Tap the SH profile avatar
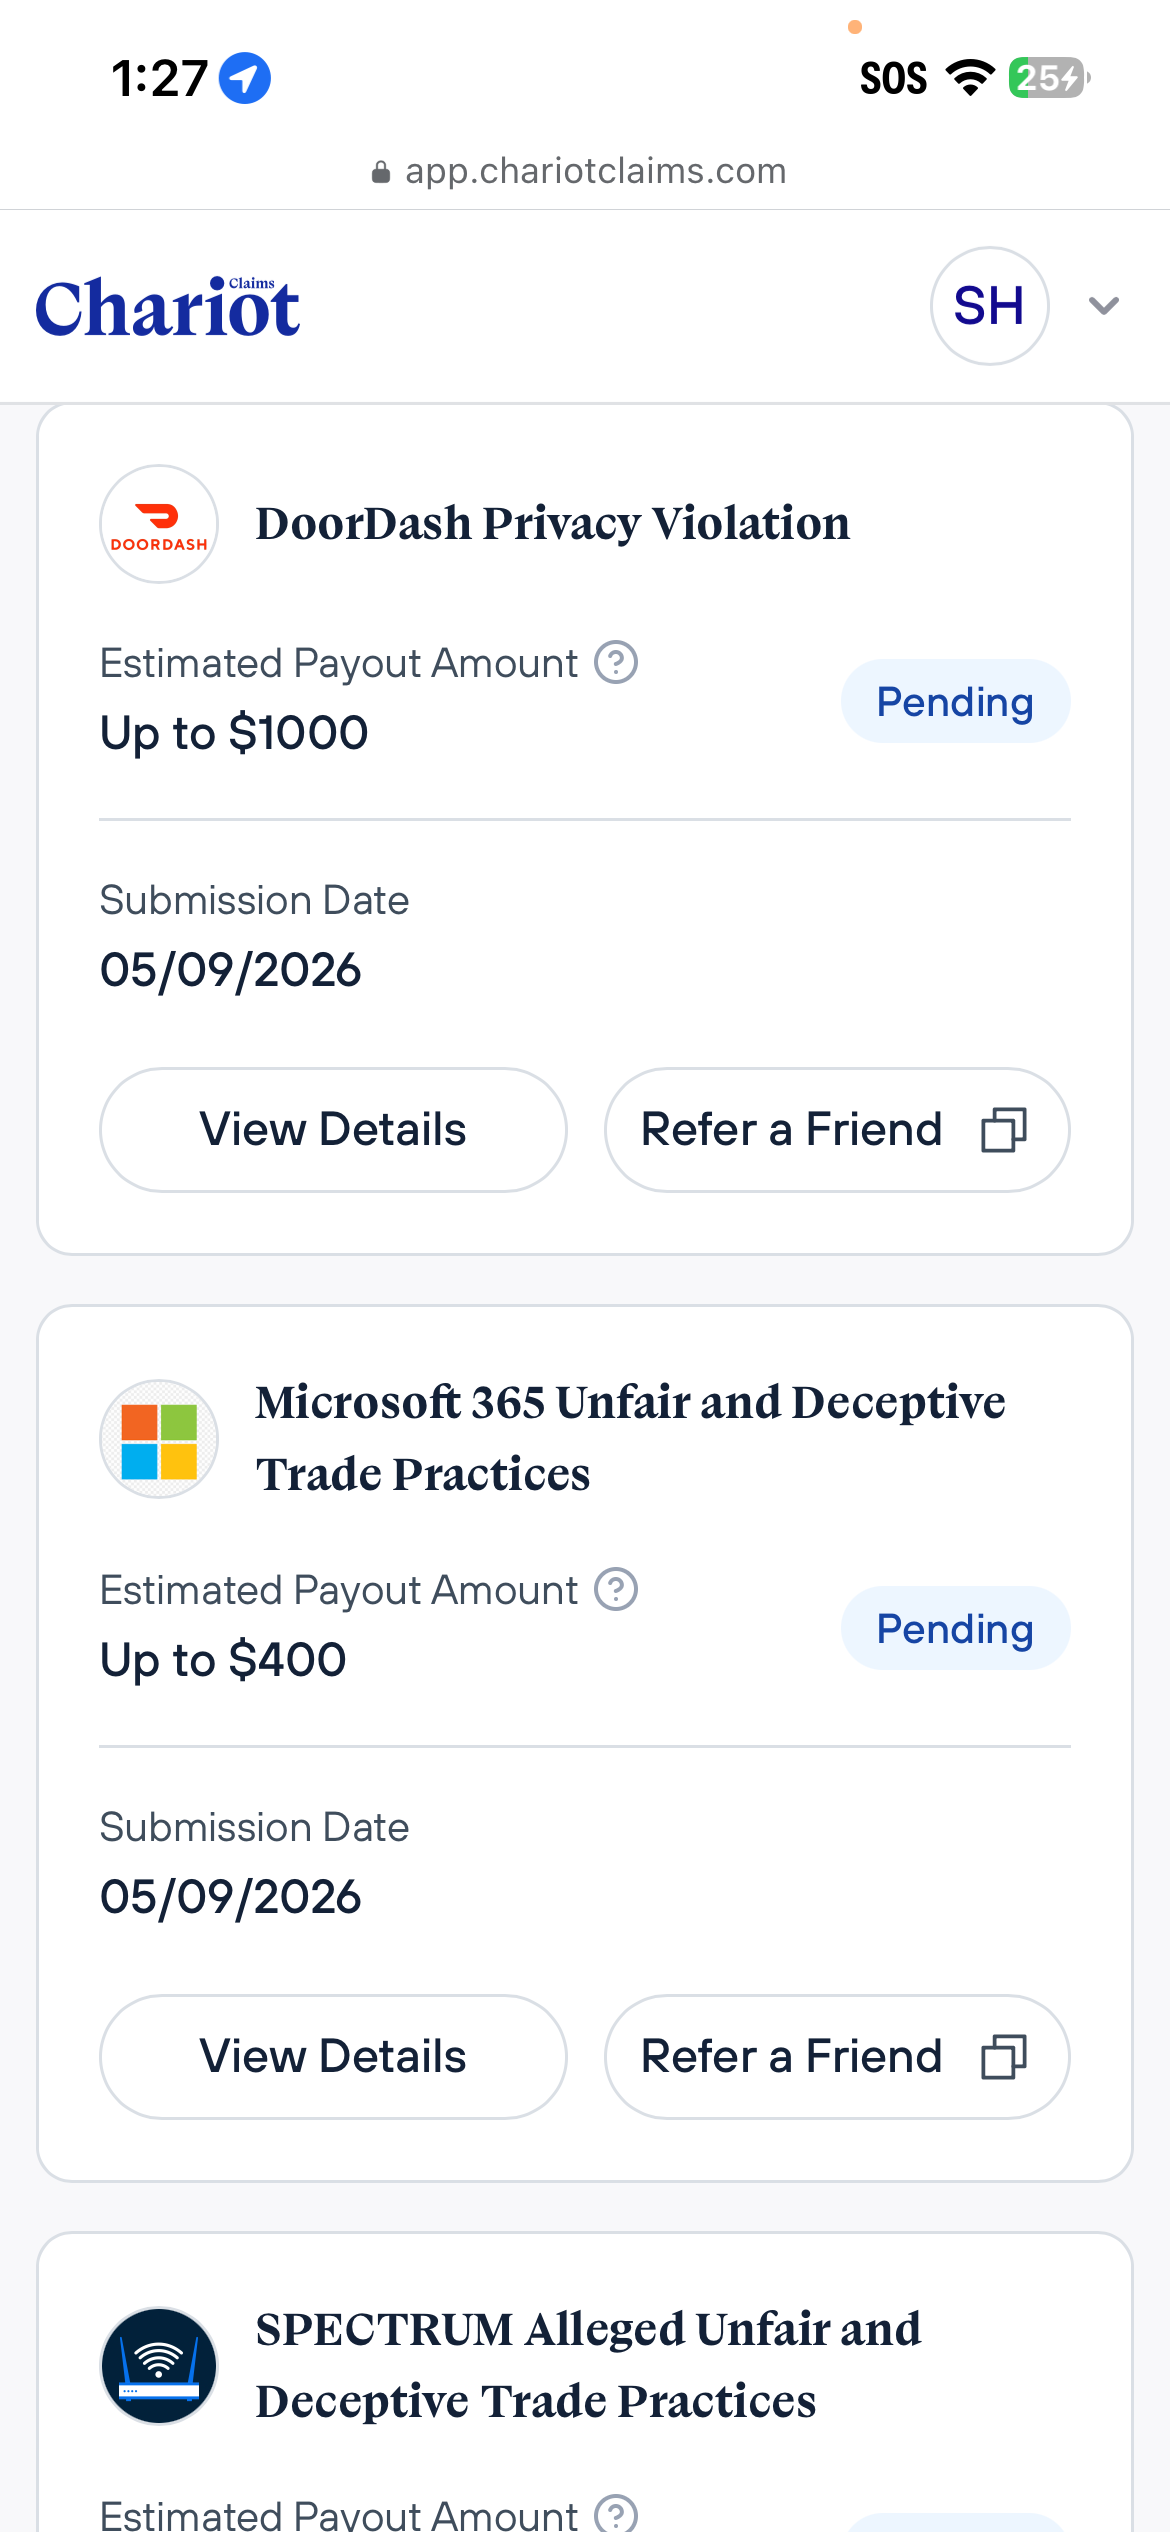This screenshot has width=1170, height=2532. tap(989, 306)
